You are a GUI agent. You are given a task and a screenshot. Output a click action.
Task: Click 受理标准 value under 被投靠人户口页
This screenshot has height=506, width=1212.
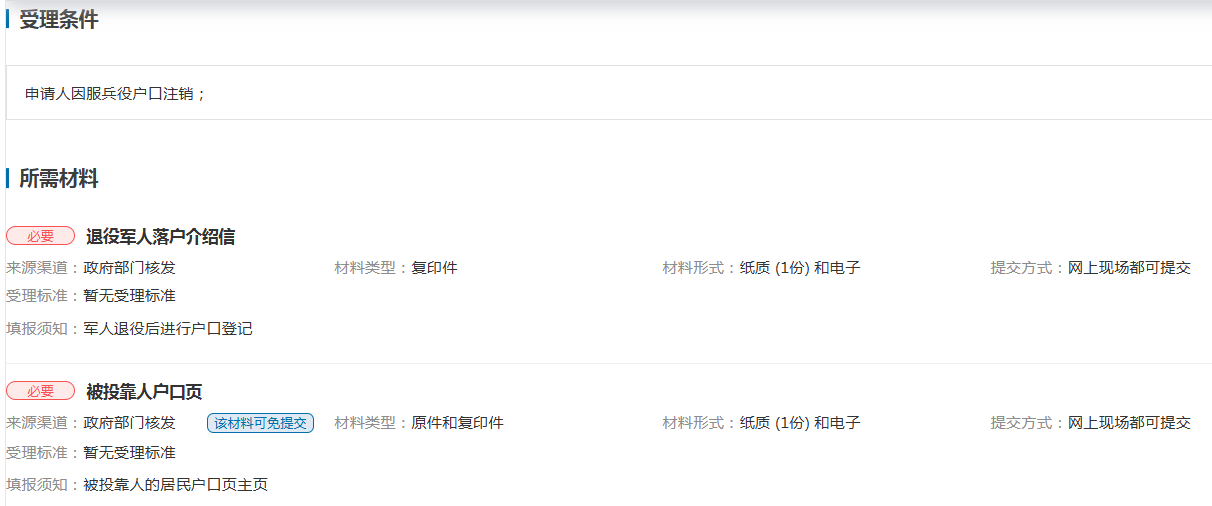click(129, 453)
